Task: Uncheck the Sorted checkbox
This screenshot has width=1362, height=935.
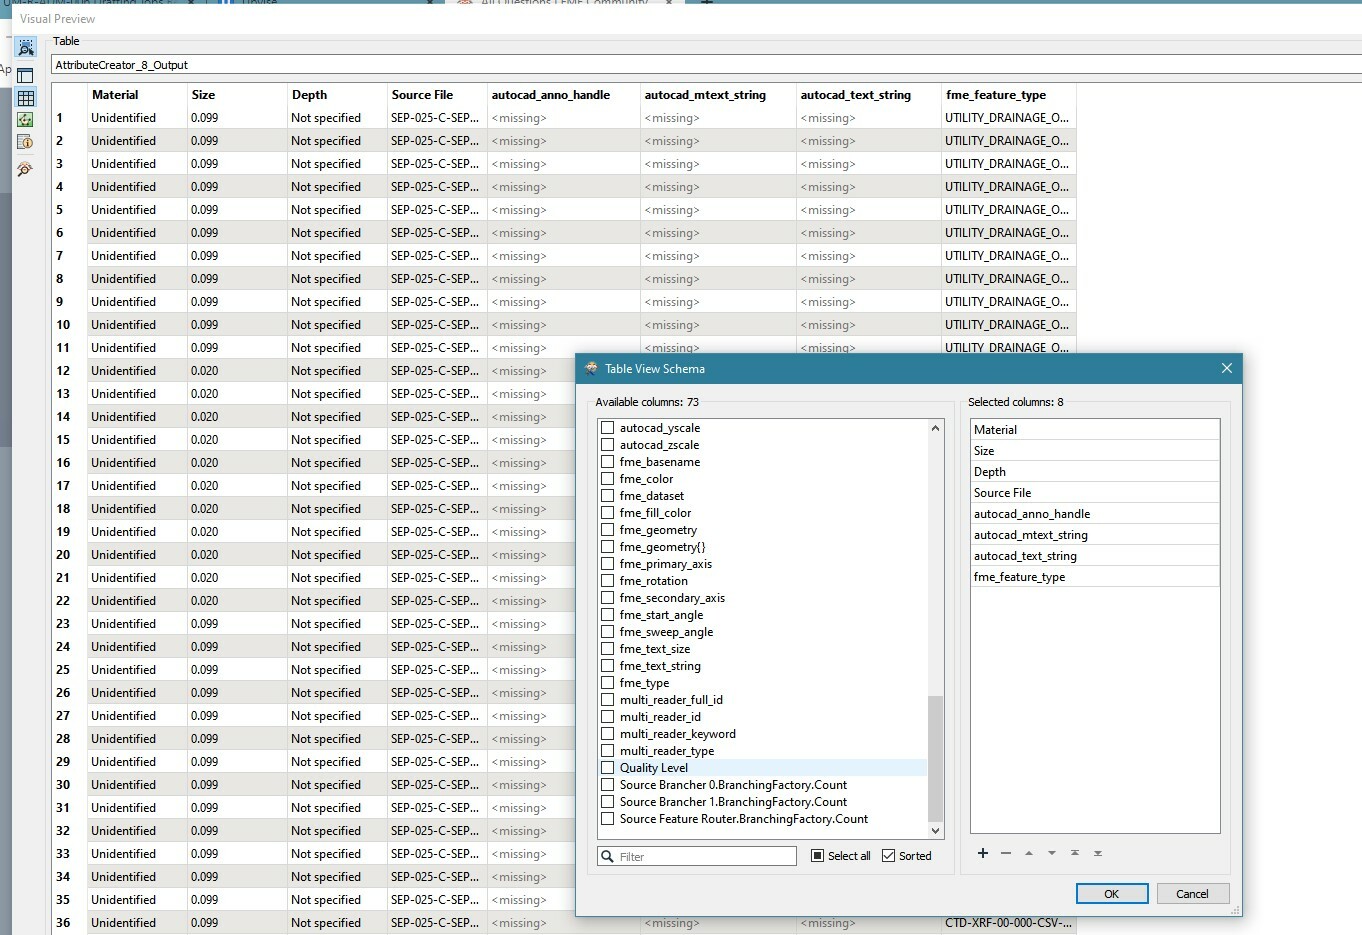Action: click(x=888, y=856)
